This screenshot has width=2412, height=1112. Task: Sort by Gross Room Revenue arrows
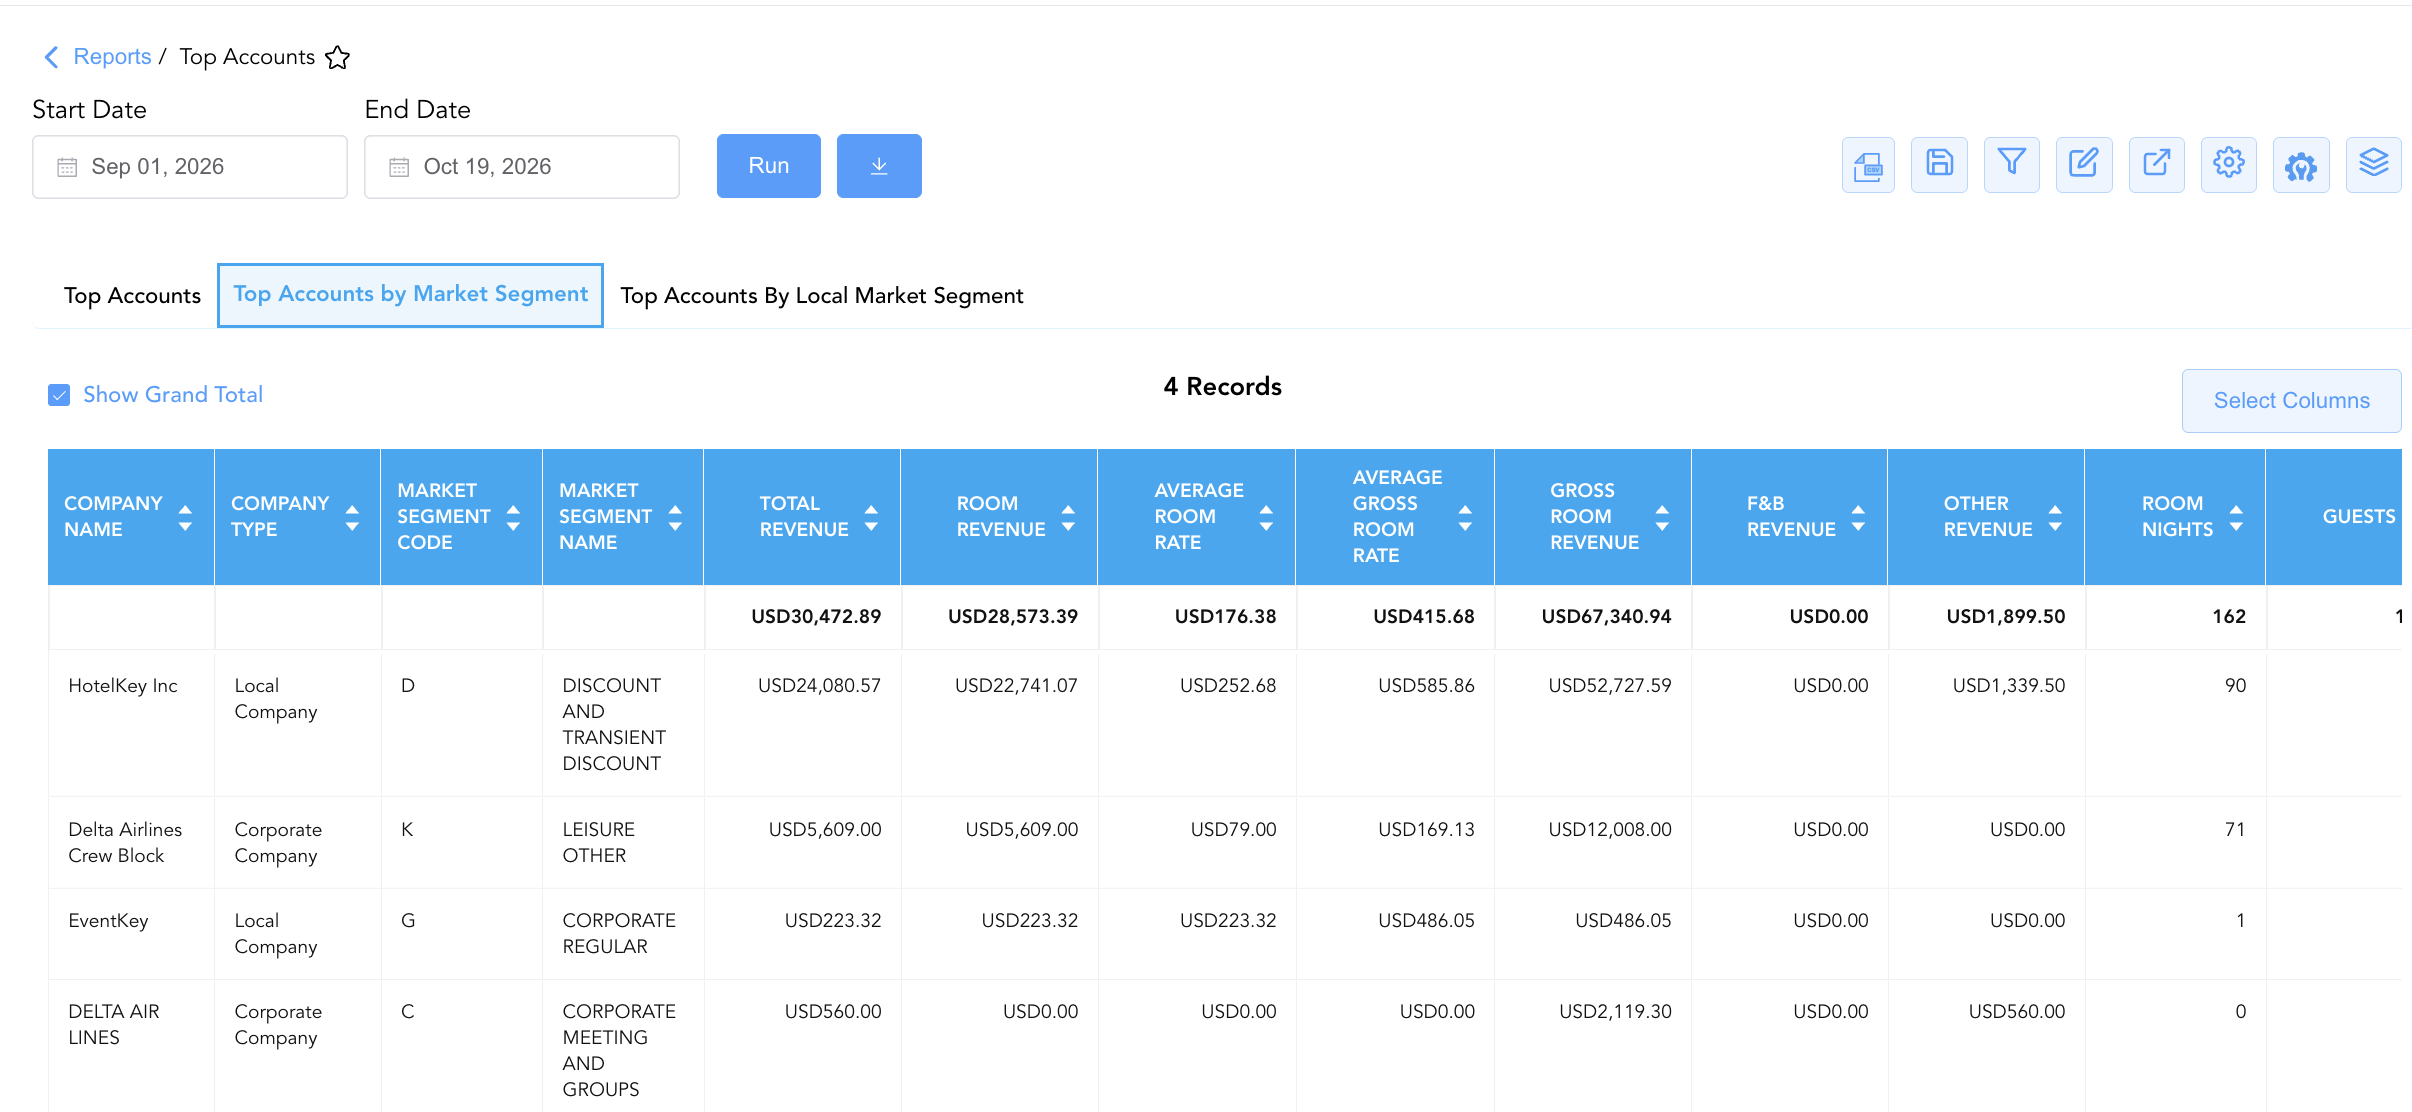click(1662, 517)
